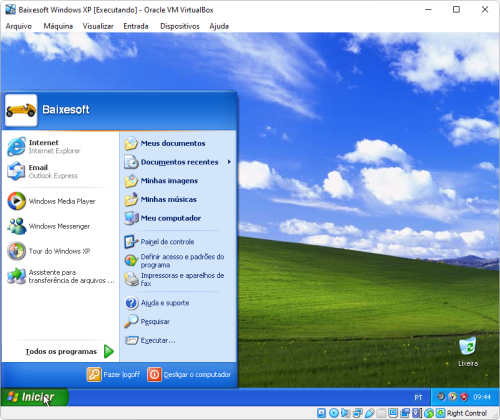The image size is (500, 420).
Task: Open Executar... run dialog
Action: point(178,340)
